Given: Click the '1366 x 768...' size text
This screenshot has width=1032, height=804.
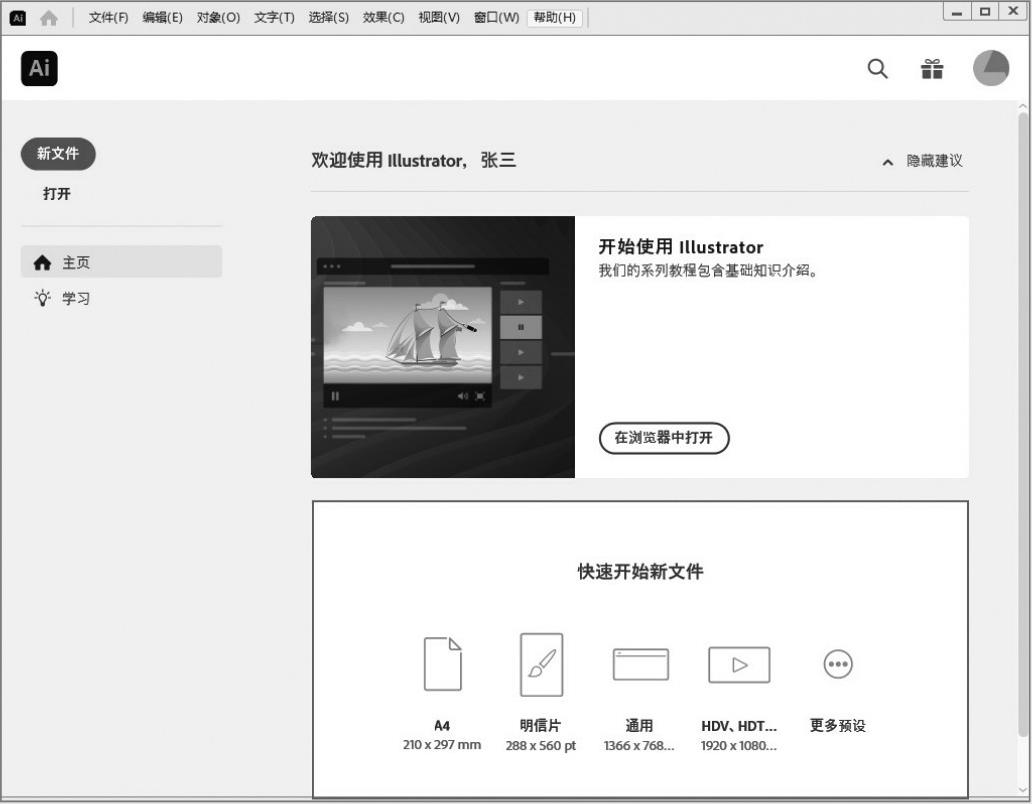Looking at the screenshot, I should coord(639,745).
